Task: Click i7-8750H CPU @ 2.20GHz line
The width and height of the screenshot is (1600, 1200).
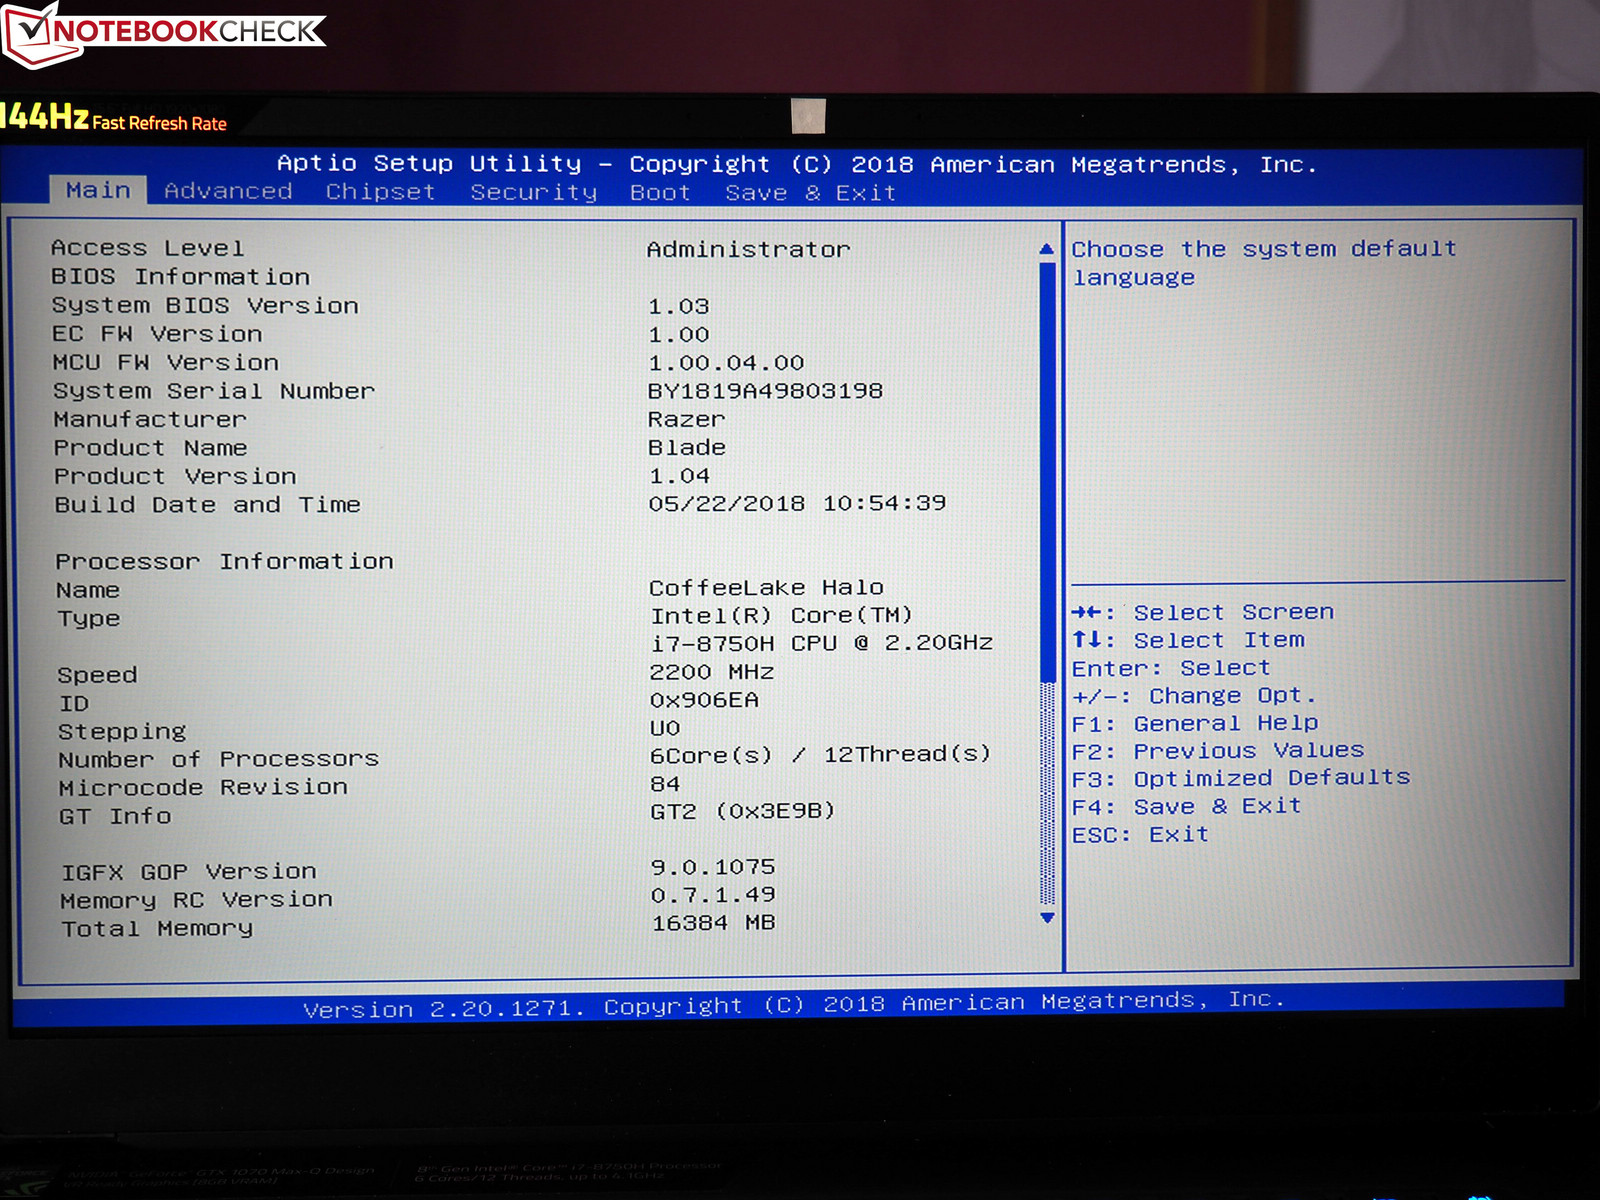Action: click(x=822, y=643)
